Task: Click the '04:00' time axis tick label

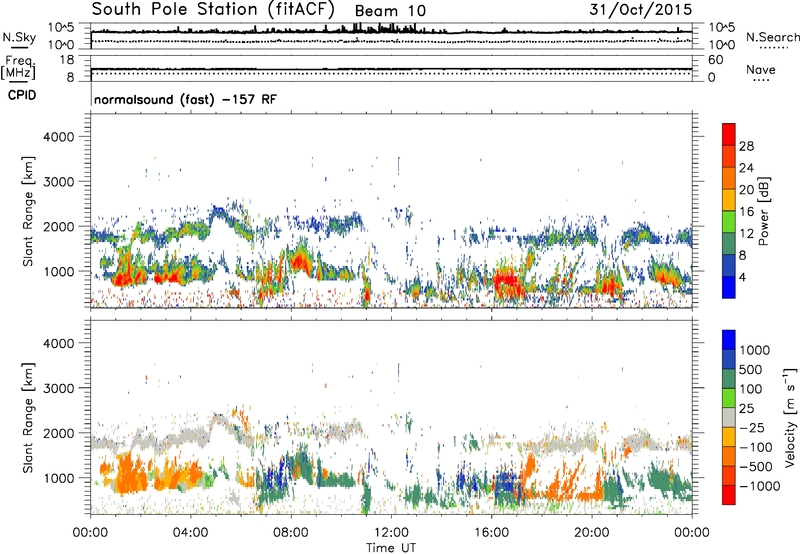Action: (190, 533)
